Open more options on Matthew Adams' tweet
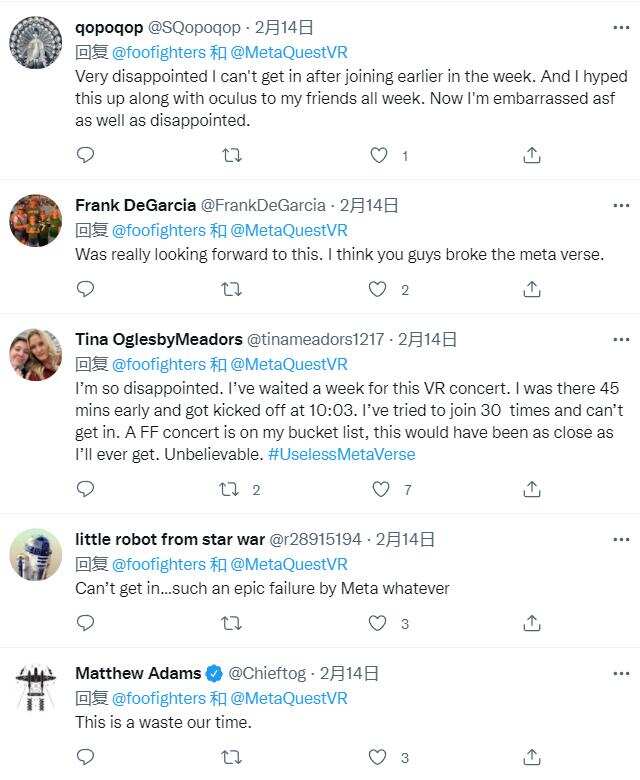Image resolution: width=640 pixels, height=780 pixels. (x=621, y=673)
